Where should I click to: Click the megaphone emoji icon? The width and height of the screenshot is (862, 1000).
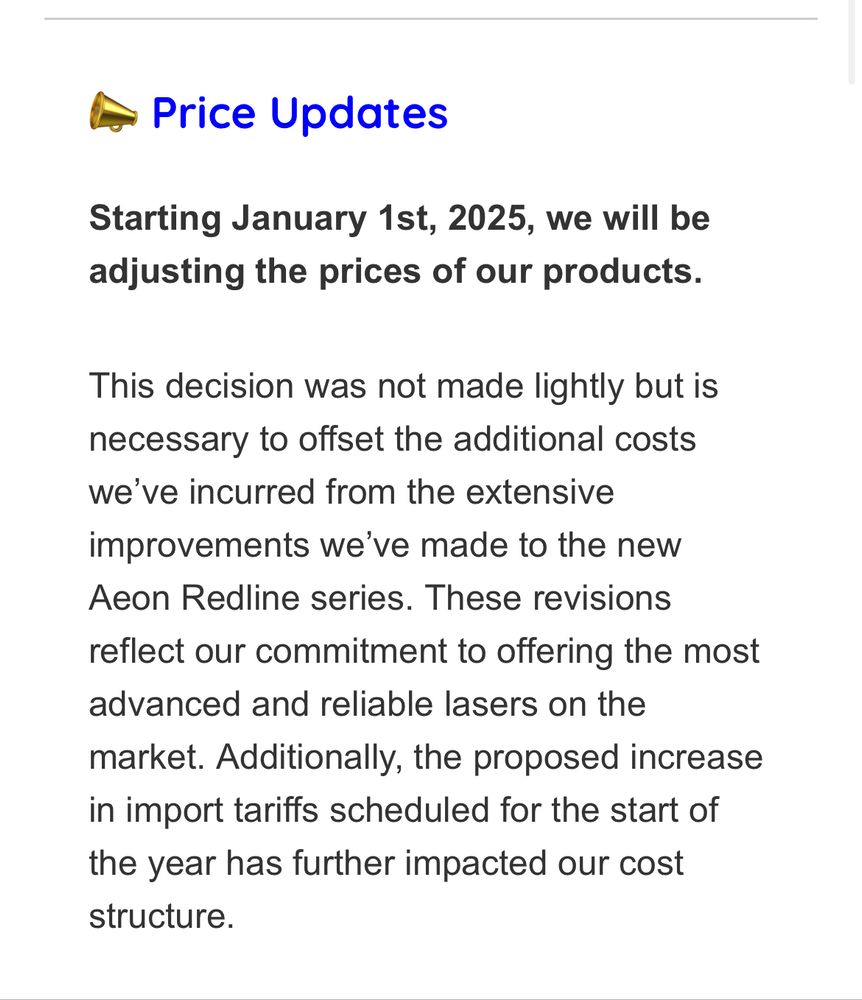pos(113,112)
